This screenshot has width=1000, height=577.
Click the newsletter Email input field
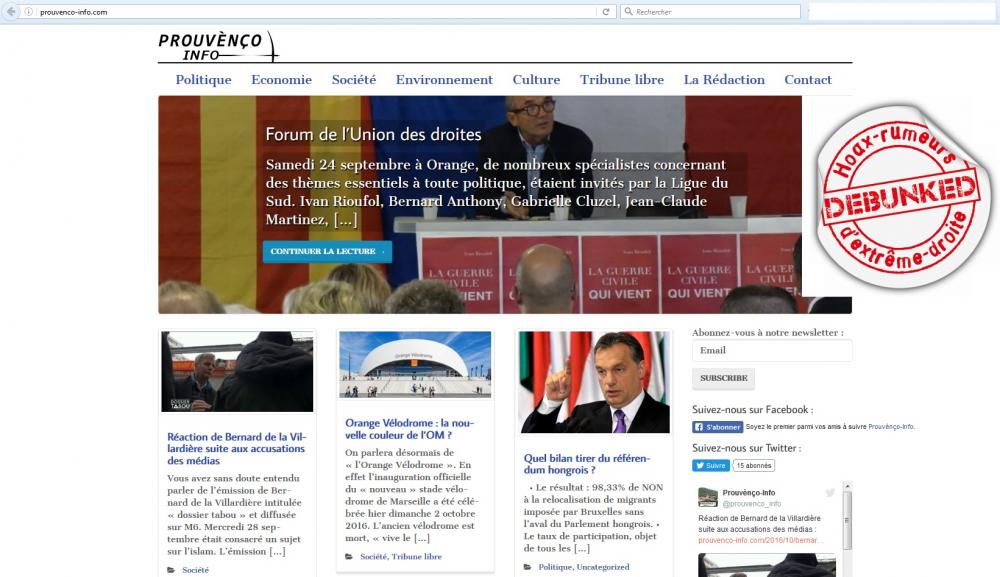coord(772,351)
